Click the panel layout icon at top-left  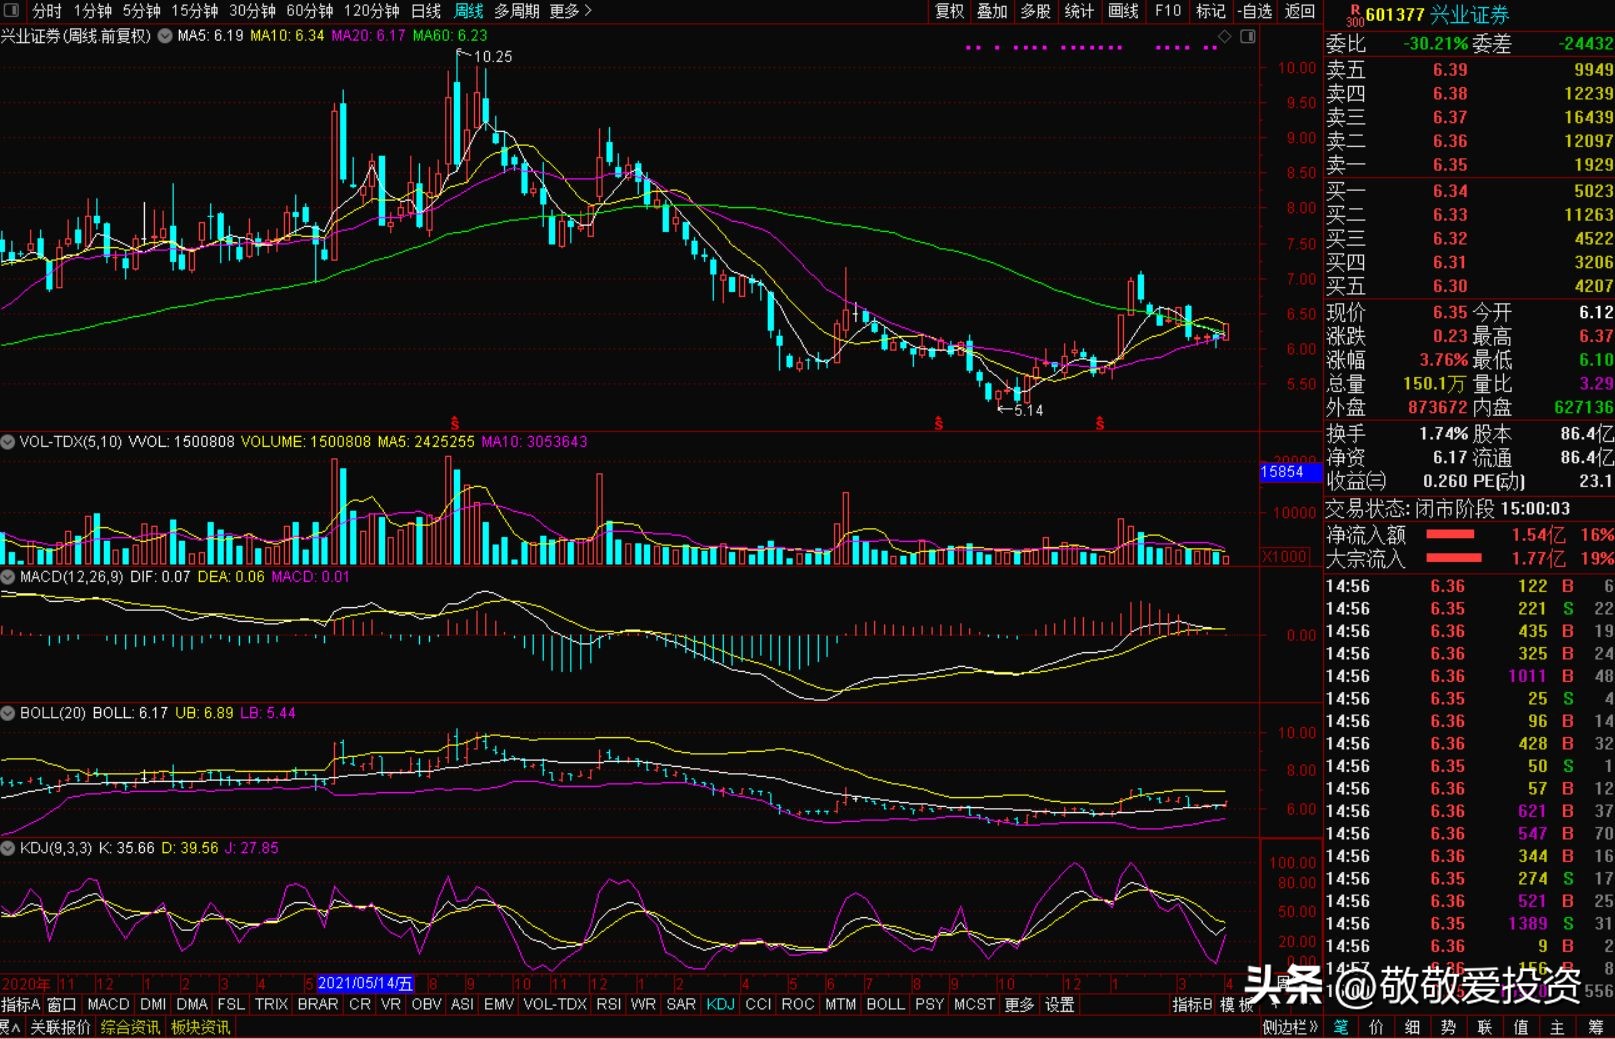[x=11, y=11]
